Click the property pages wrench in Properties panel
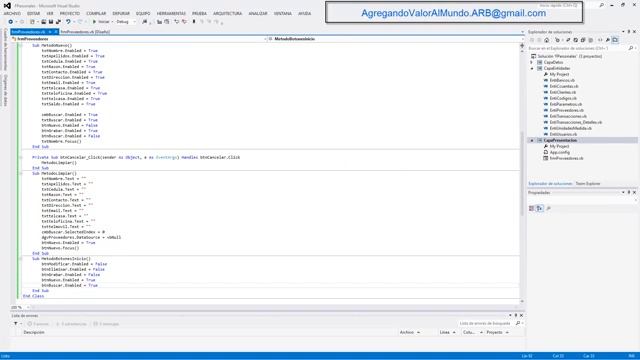Screen dimensions: 640x360 coord(549,209)
